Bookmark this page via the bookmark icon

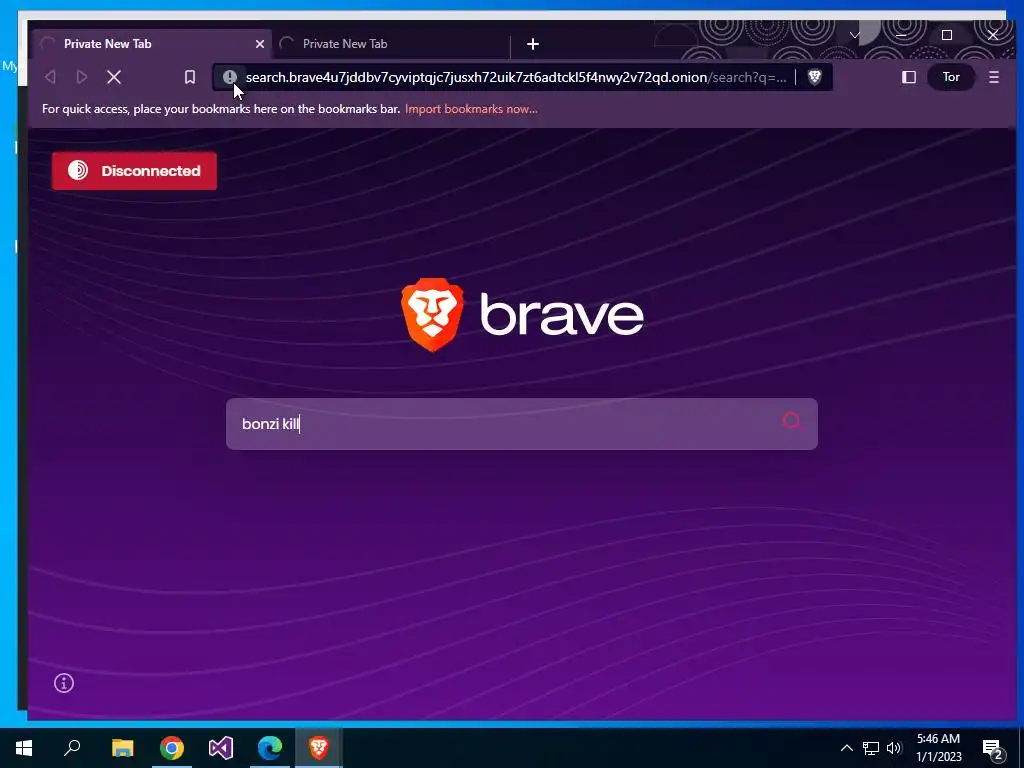189,77
